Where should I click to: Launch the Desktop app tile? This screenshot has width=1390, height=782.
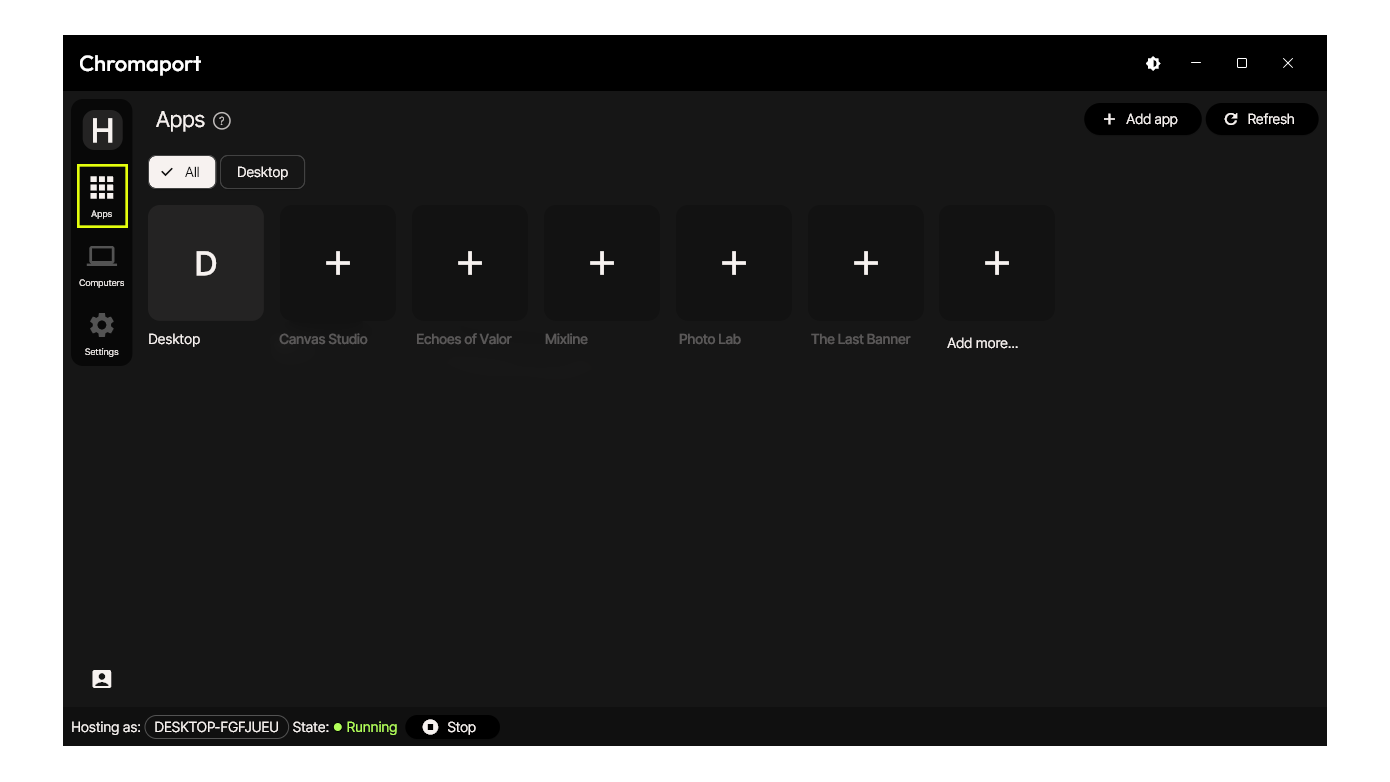point(206,263)
